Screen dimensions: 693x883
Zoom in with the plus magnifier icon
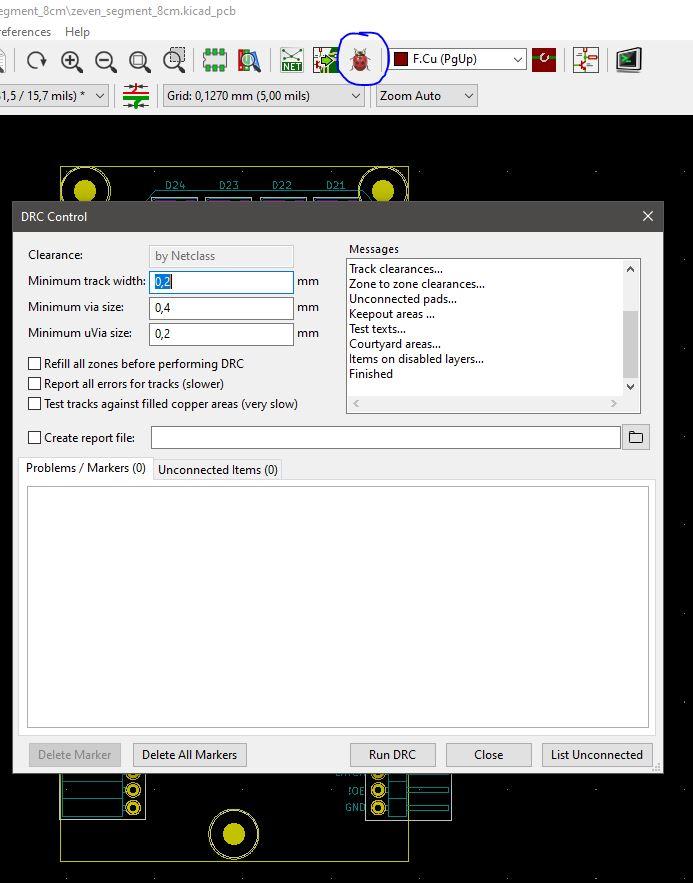71,60
